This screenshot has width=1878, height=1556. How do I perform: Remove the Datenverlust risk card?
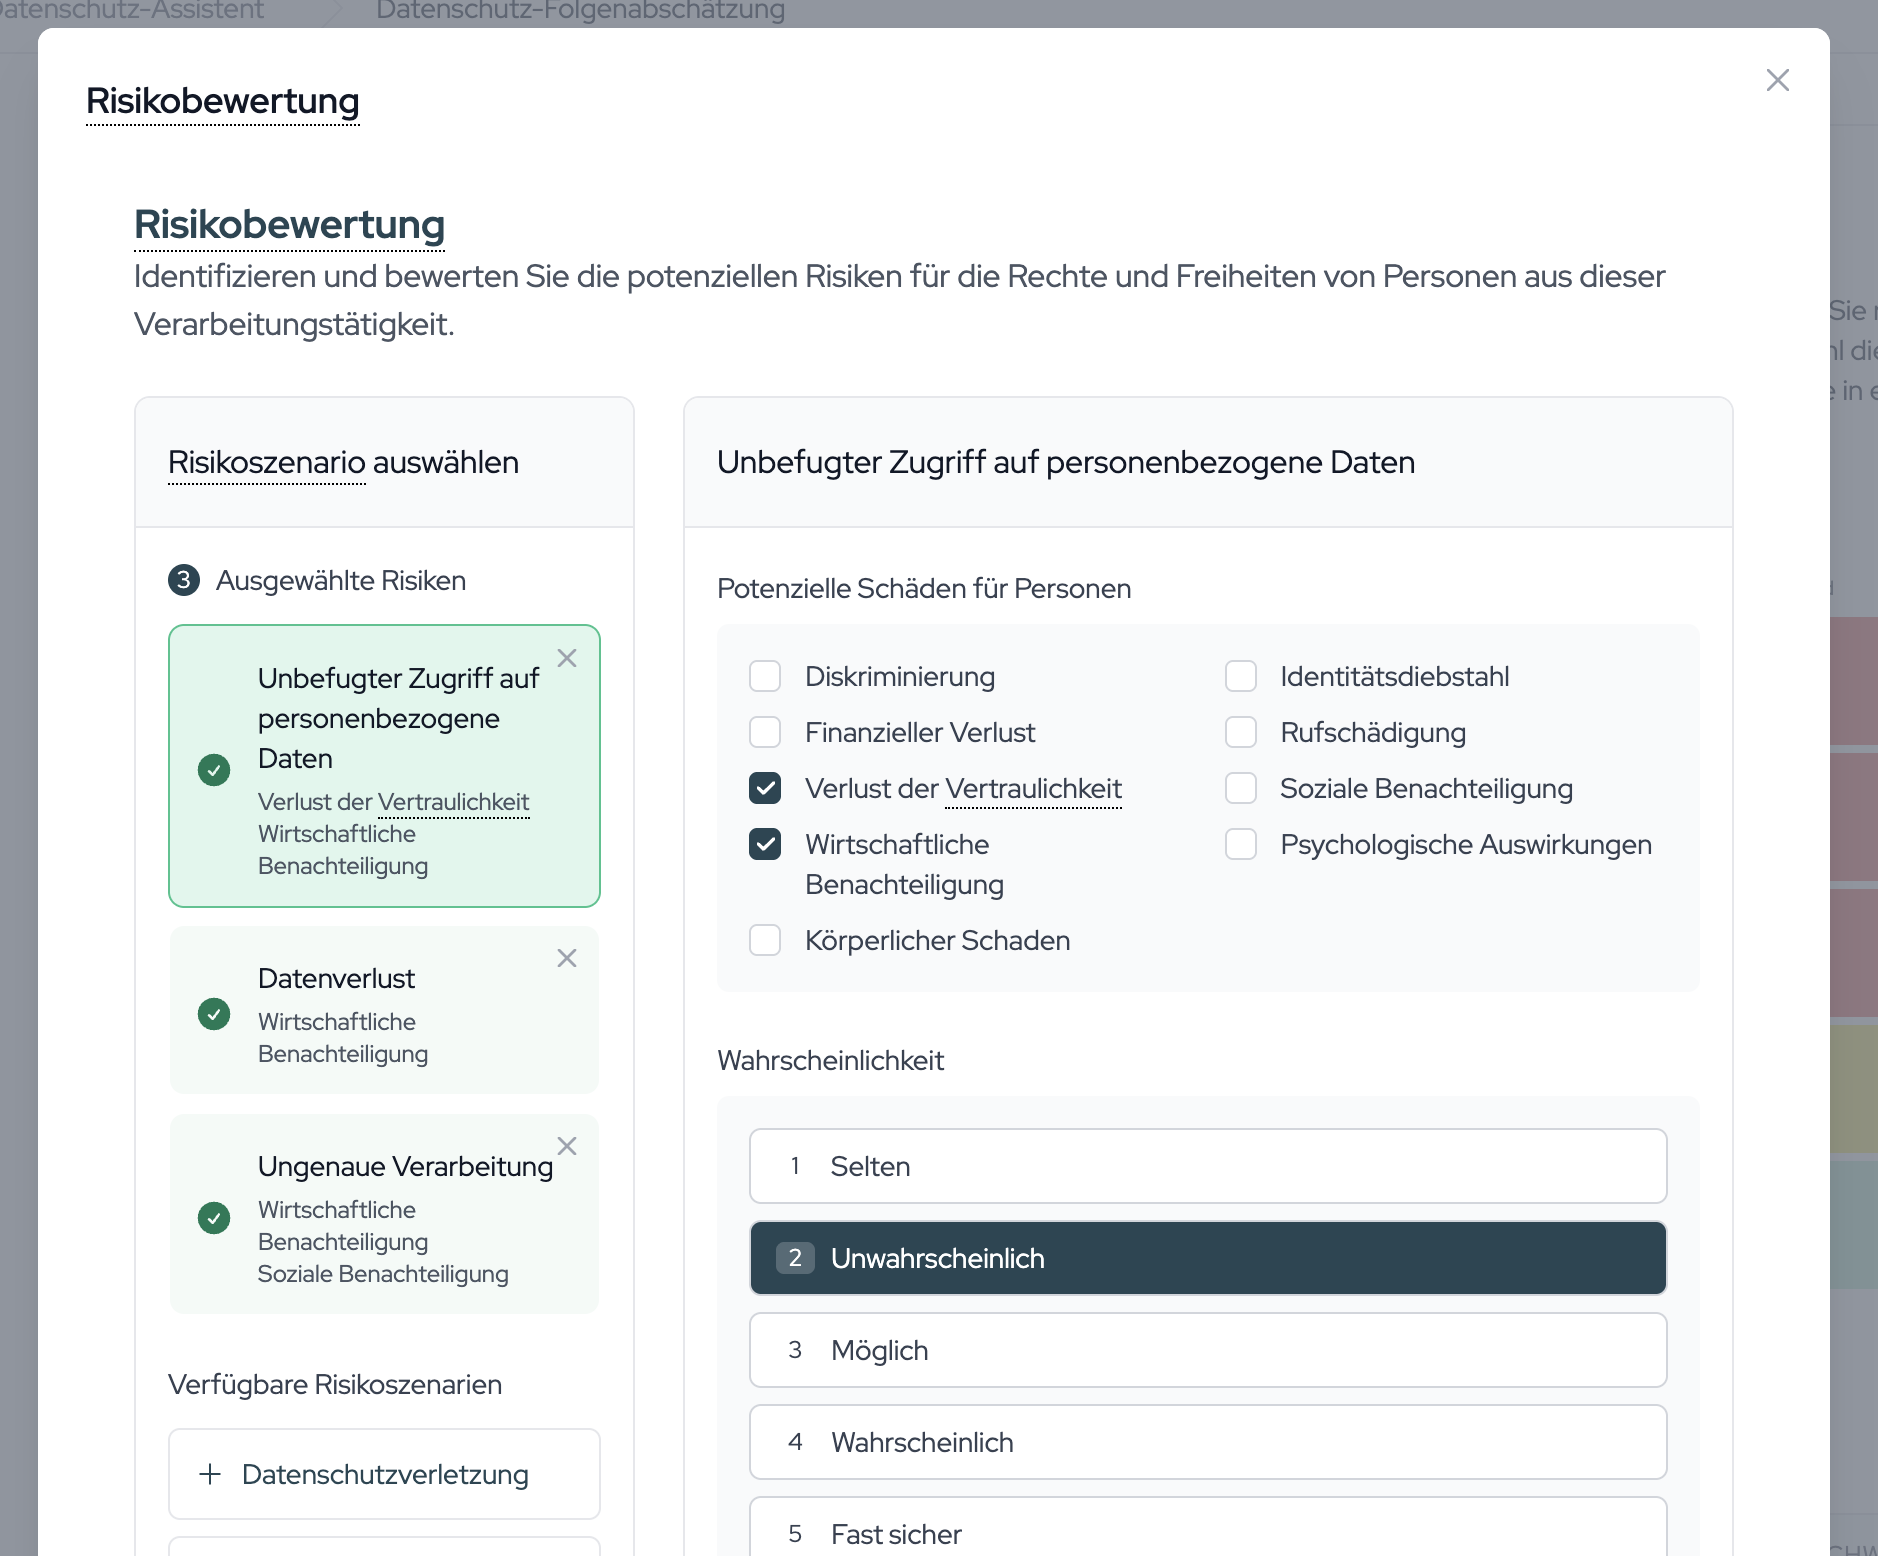(567, 958)
